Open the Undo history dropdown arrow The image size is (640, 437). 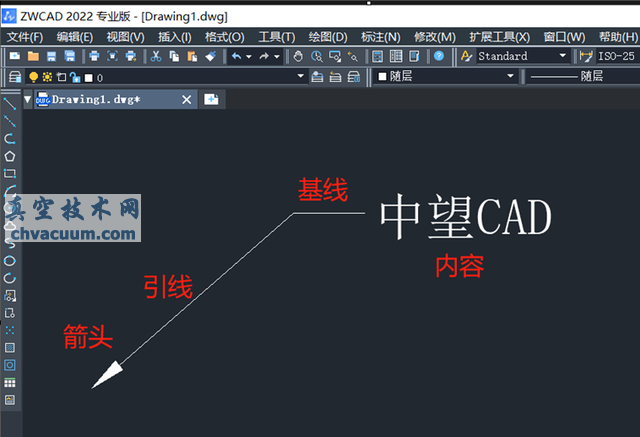click(249, 56)
